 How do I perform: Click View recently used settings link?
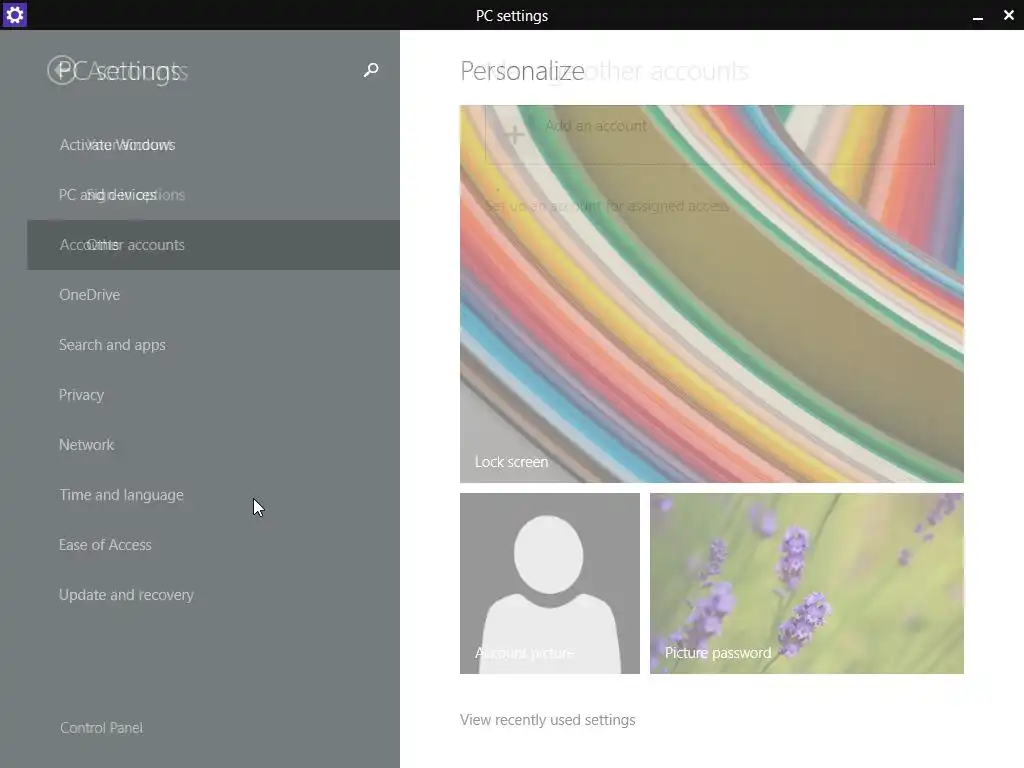[x=547, y=720]
